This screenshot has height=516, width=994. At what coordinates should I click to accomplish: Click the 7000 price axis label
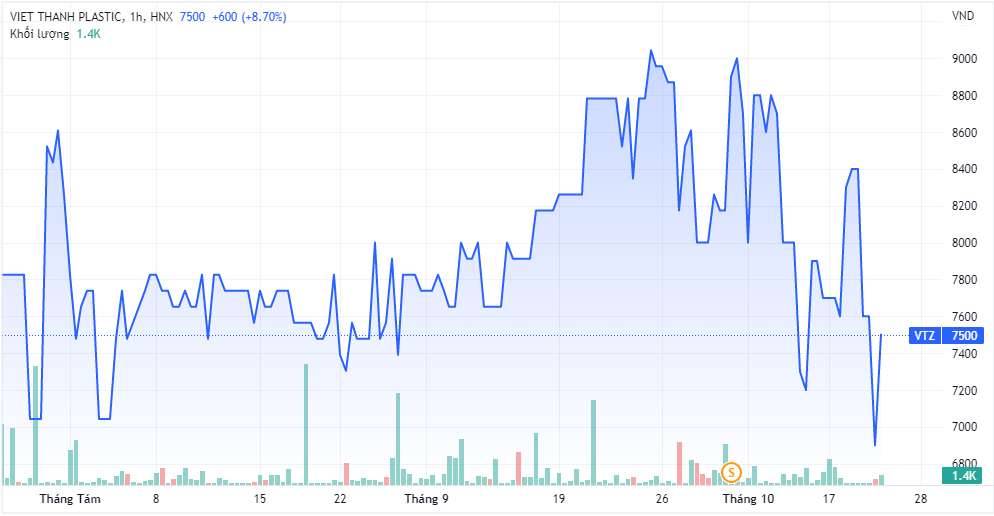(964, 427)
